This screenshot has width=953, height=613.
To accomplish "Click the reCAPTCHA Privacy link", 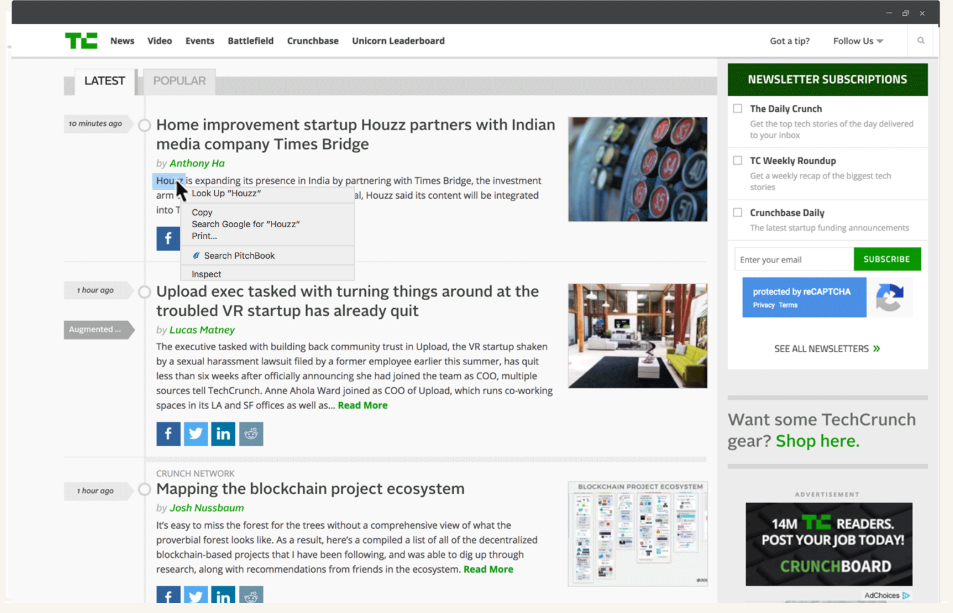I will coord(763,305).
